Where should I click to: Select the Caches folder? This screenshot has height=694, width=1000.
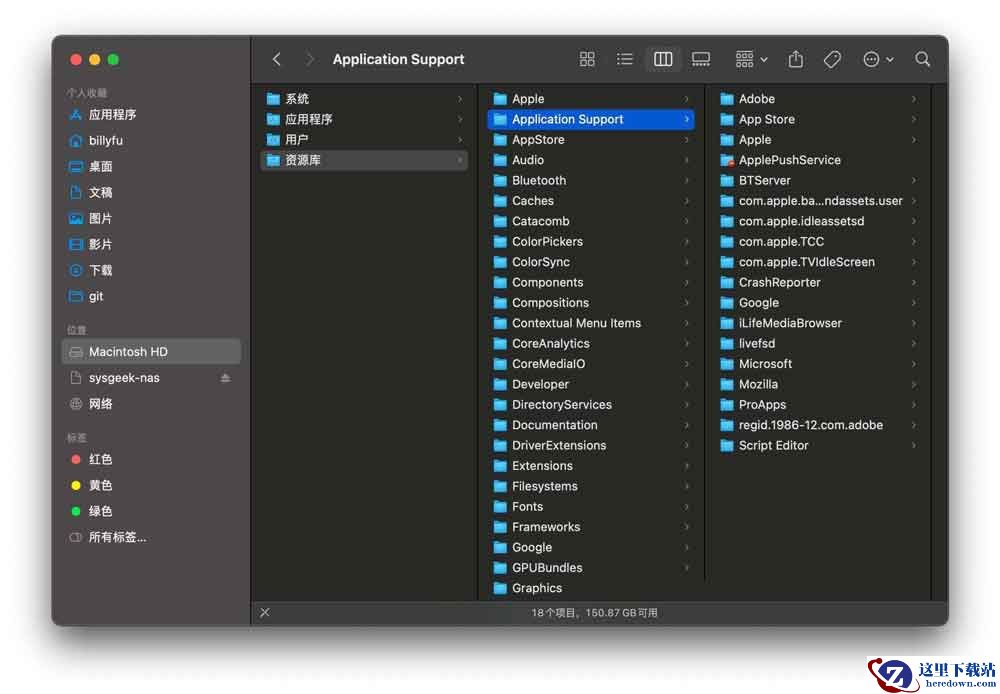pyautogui.click(x=591, y=201)
